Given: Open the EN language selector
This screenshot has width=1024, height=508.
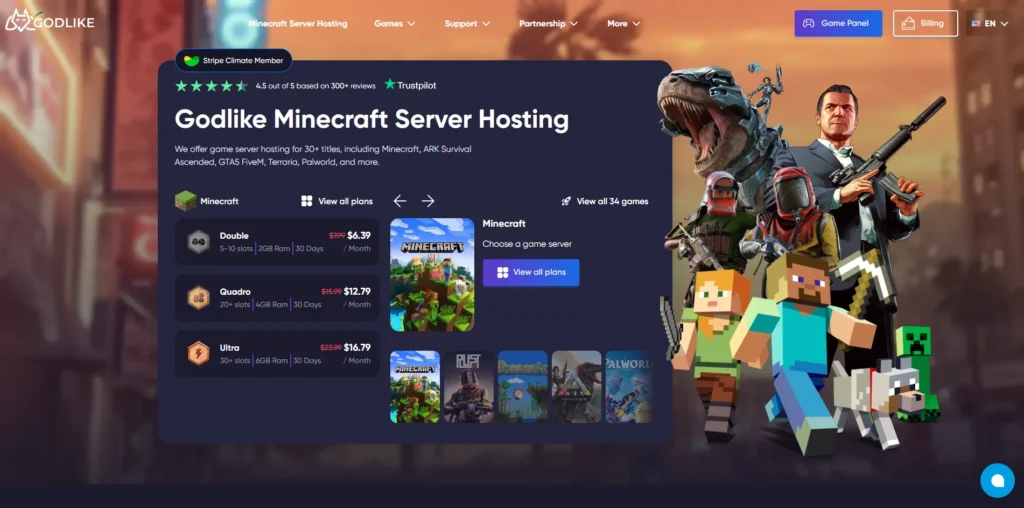Looking at the screenshot, I should [989, 24].
